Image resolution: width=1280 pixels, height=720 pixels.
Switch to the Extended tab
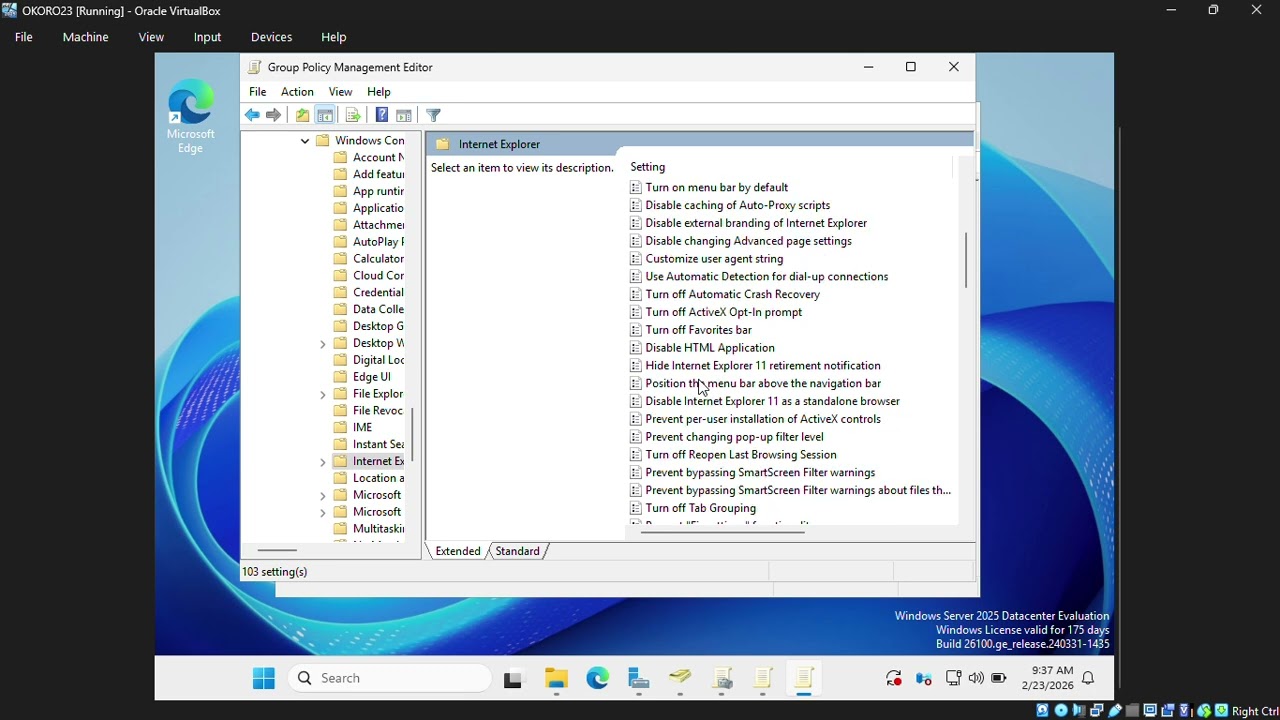pyautogui.click(x=458, y=551)
